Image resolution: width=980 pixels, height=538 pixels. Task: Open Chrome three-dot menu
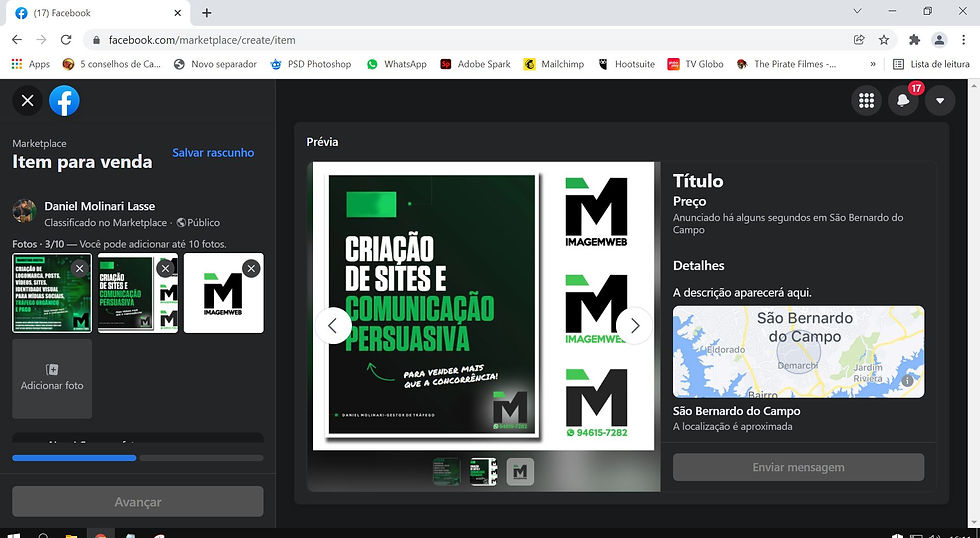point(963,39)
